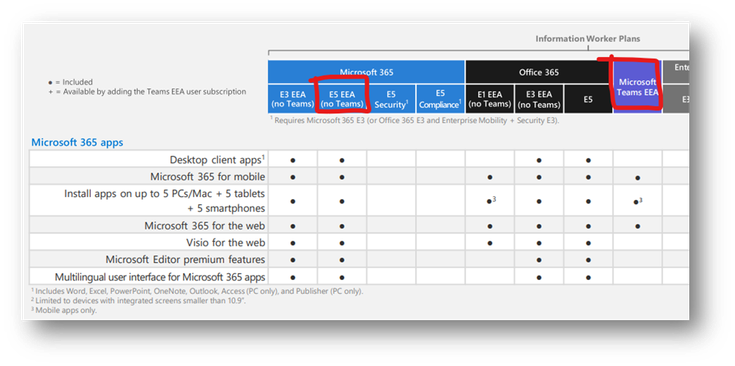The width and height of the screenshot is (735, 366).
Task: Select the black "Office 365" group header
Action: 539,72
